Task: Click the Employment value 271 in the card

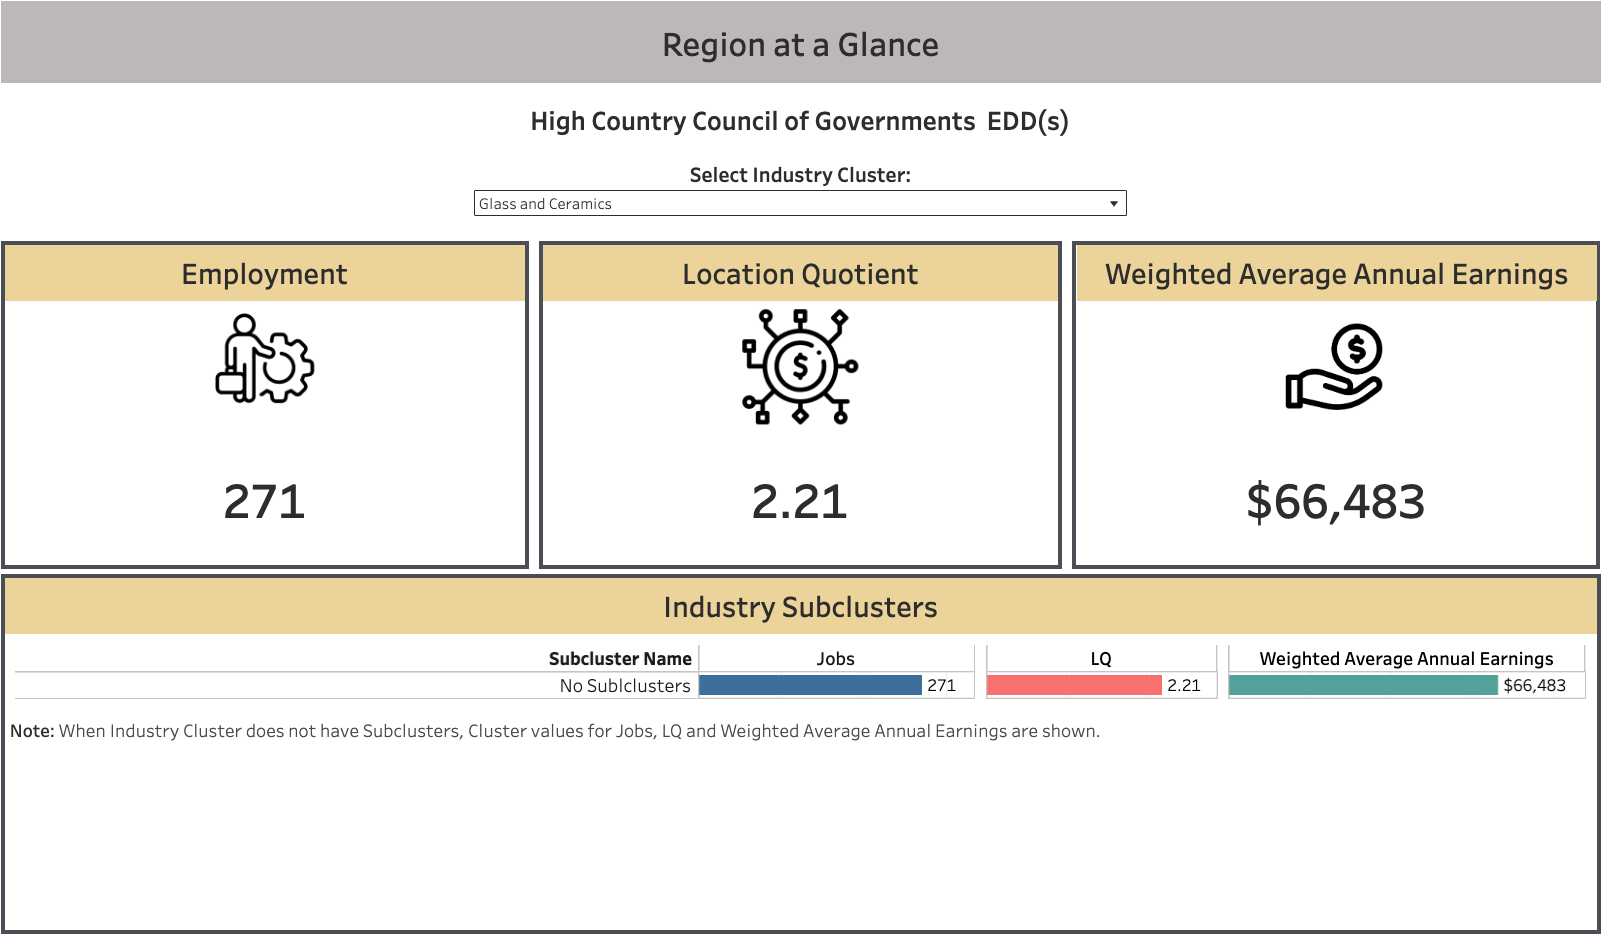Action: tap(264, 502)
